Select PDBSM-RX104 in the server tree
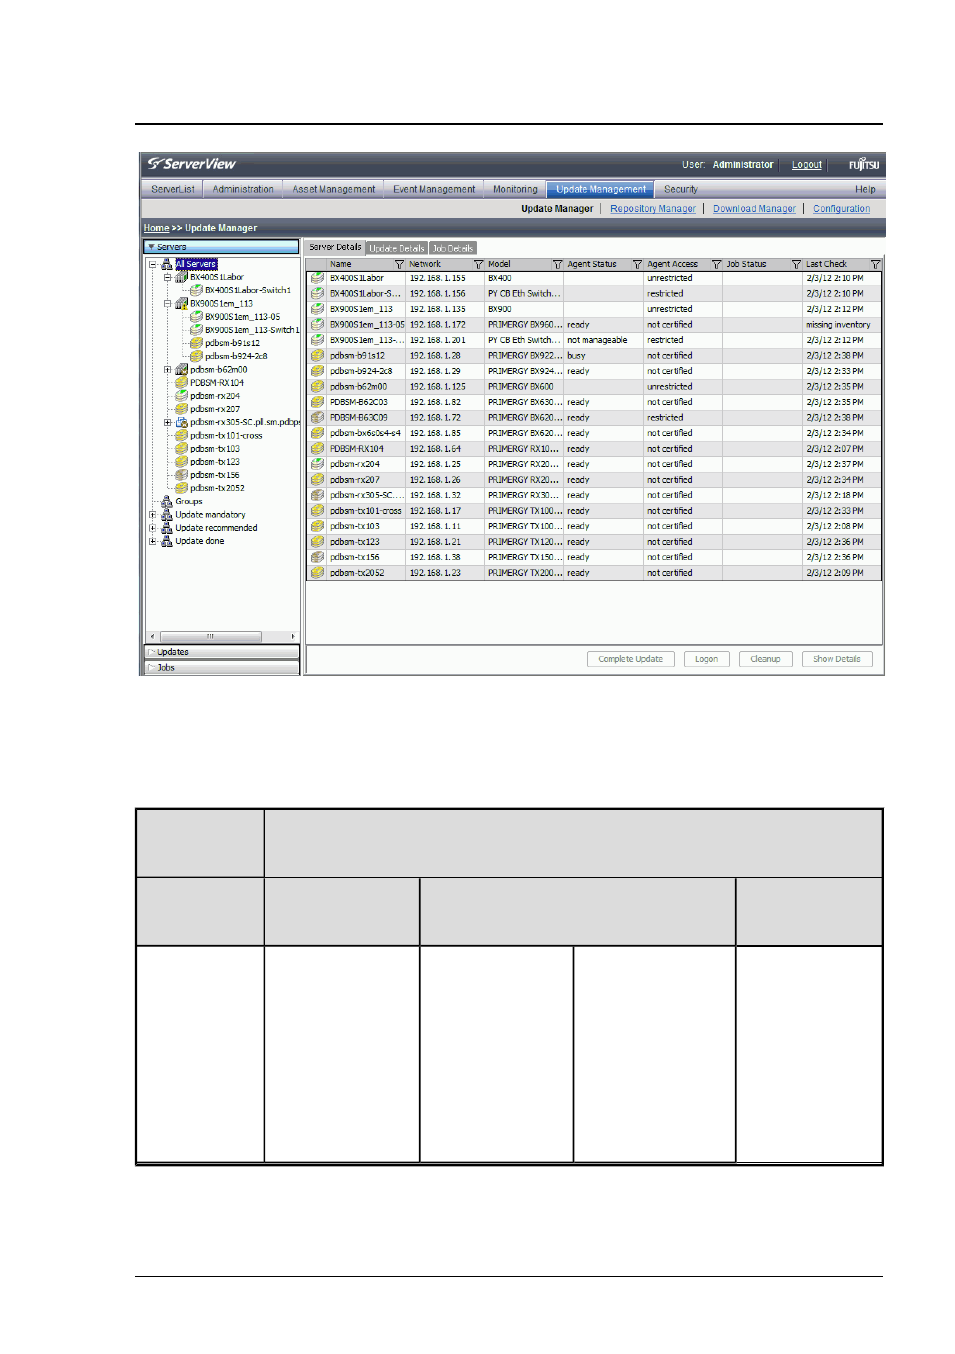The image size is (955, 1354). click(x=216, y=382)
